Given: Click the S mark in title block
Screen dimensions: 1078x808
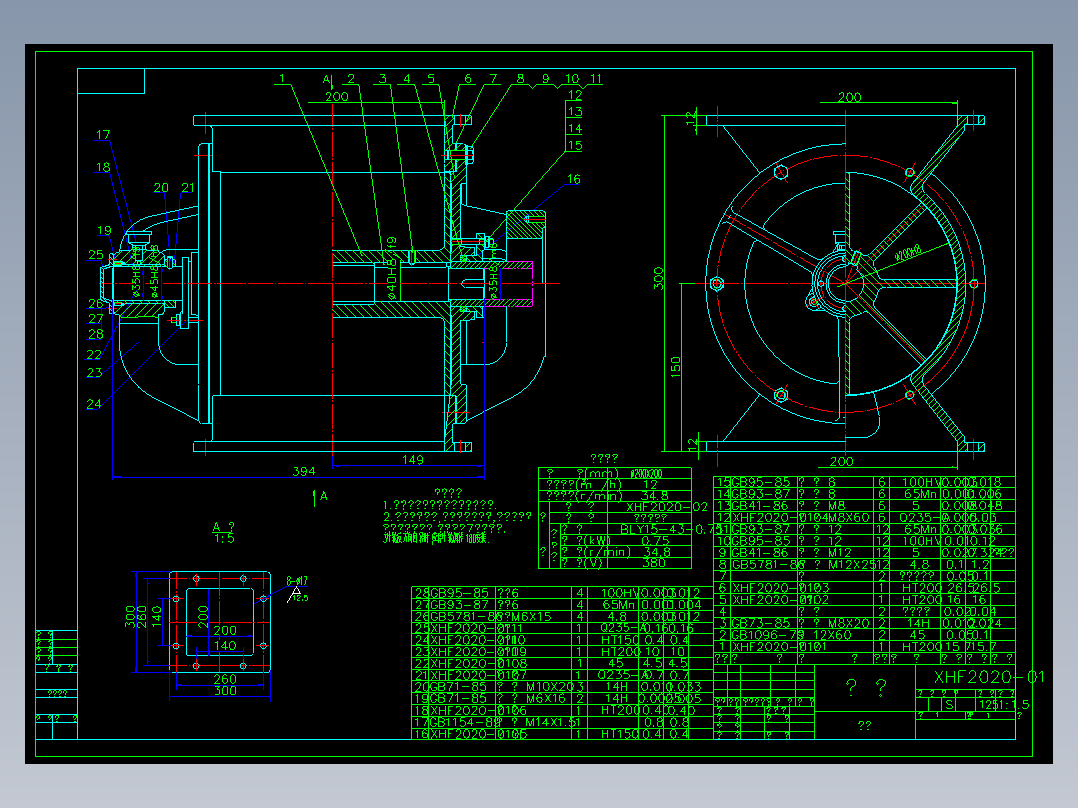Looking at the screenshot, I should coord(949,705).
